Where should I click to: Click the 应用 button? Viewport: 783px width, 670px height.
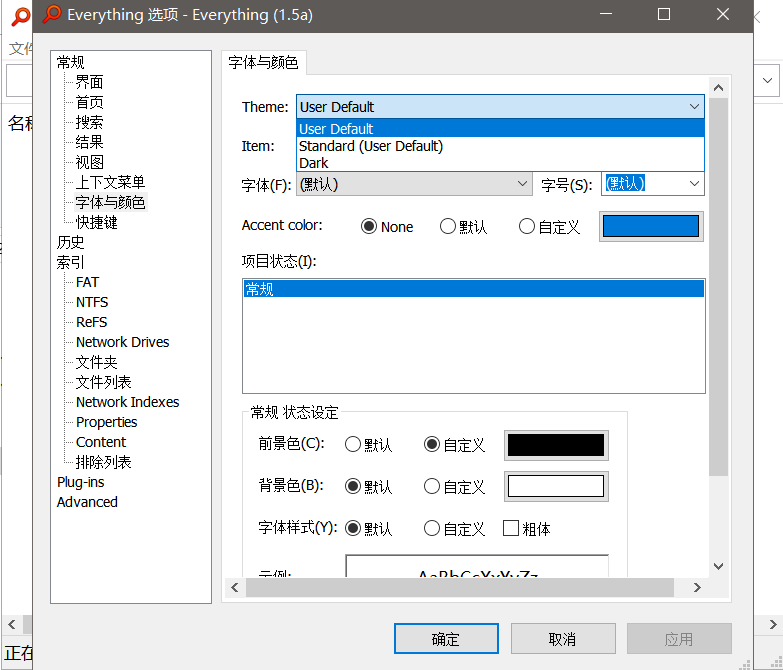[x=679, y=639]
